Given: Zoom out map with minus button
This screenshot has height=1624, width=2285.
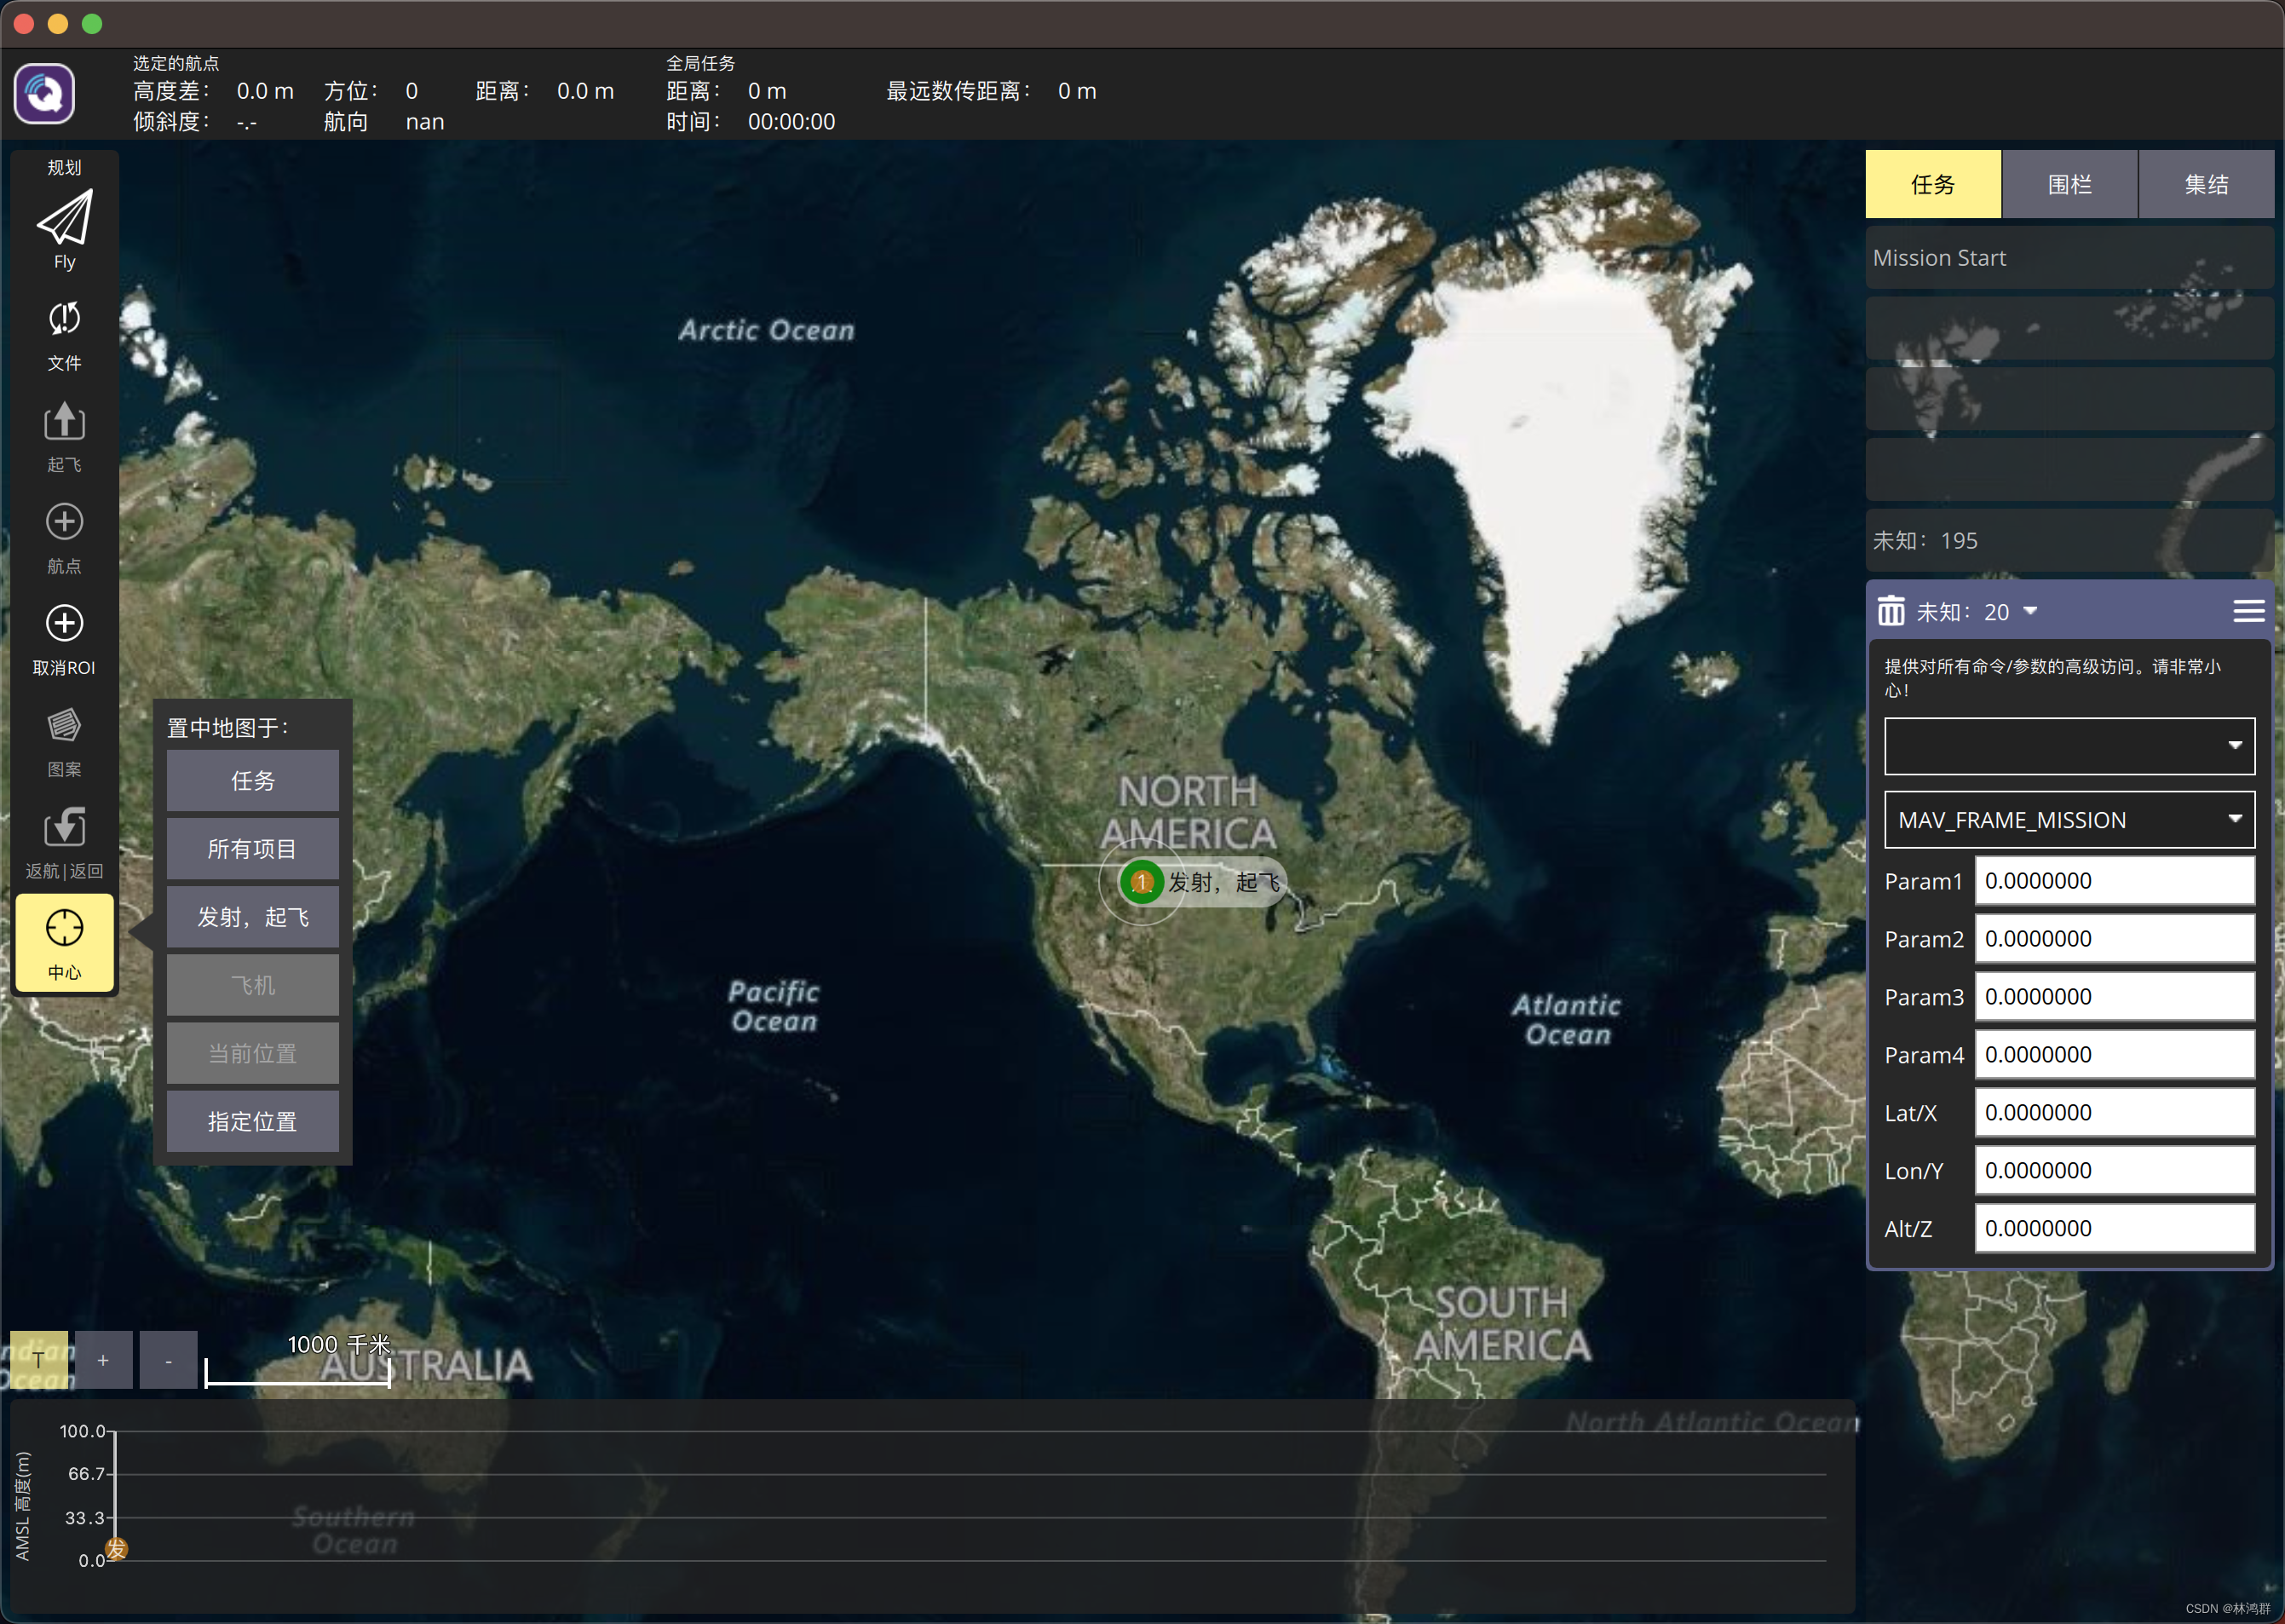Looking at the screenshot, I should tap(168, 1360).
